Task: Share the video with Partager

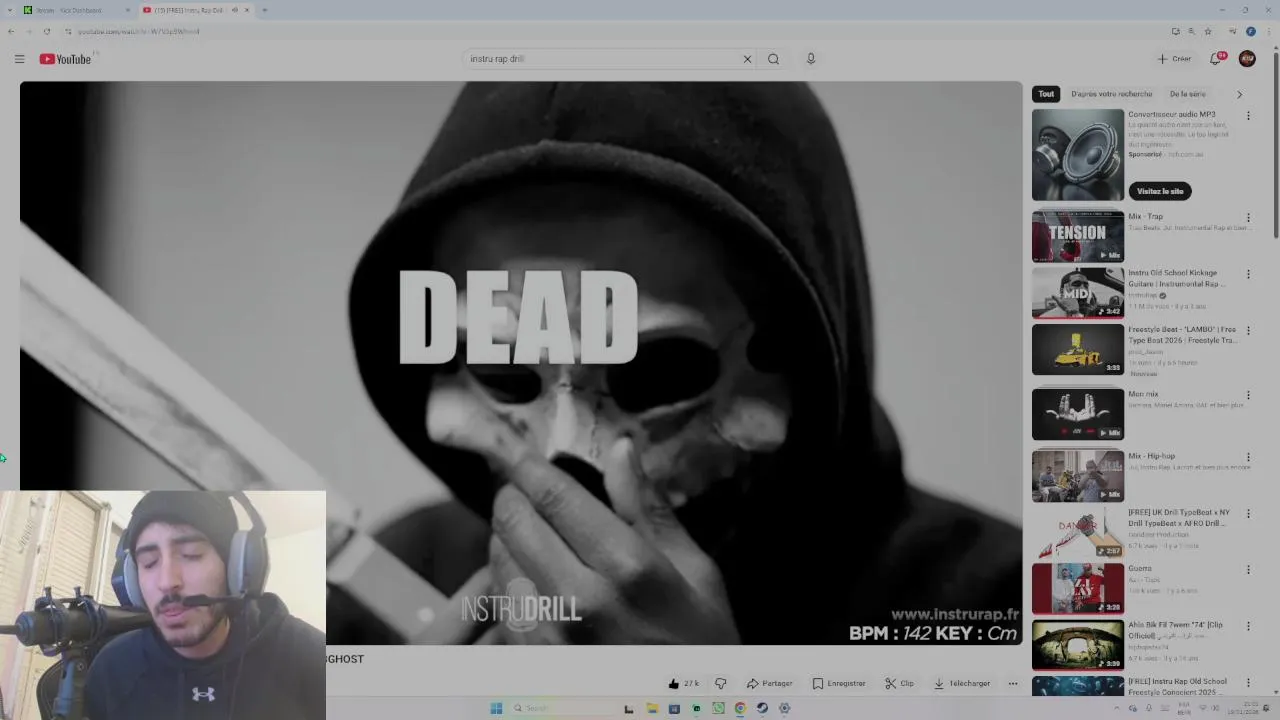Action: [769, 684]
